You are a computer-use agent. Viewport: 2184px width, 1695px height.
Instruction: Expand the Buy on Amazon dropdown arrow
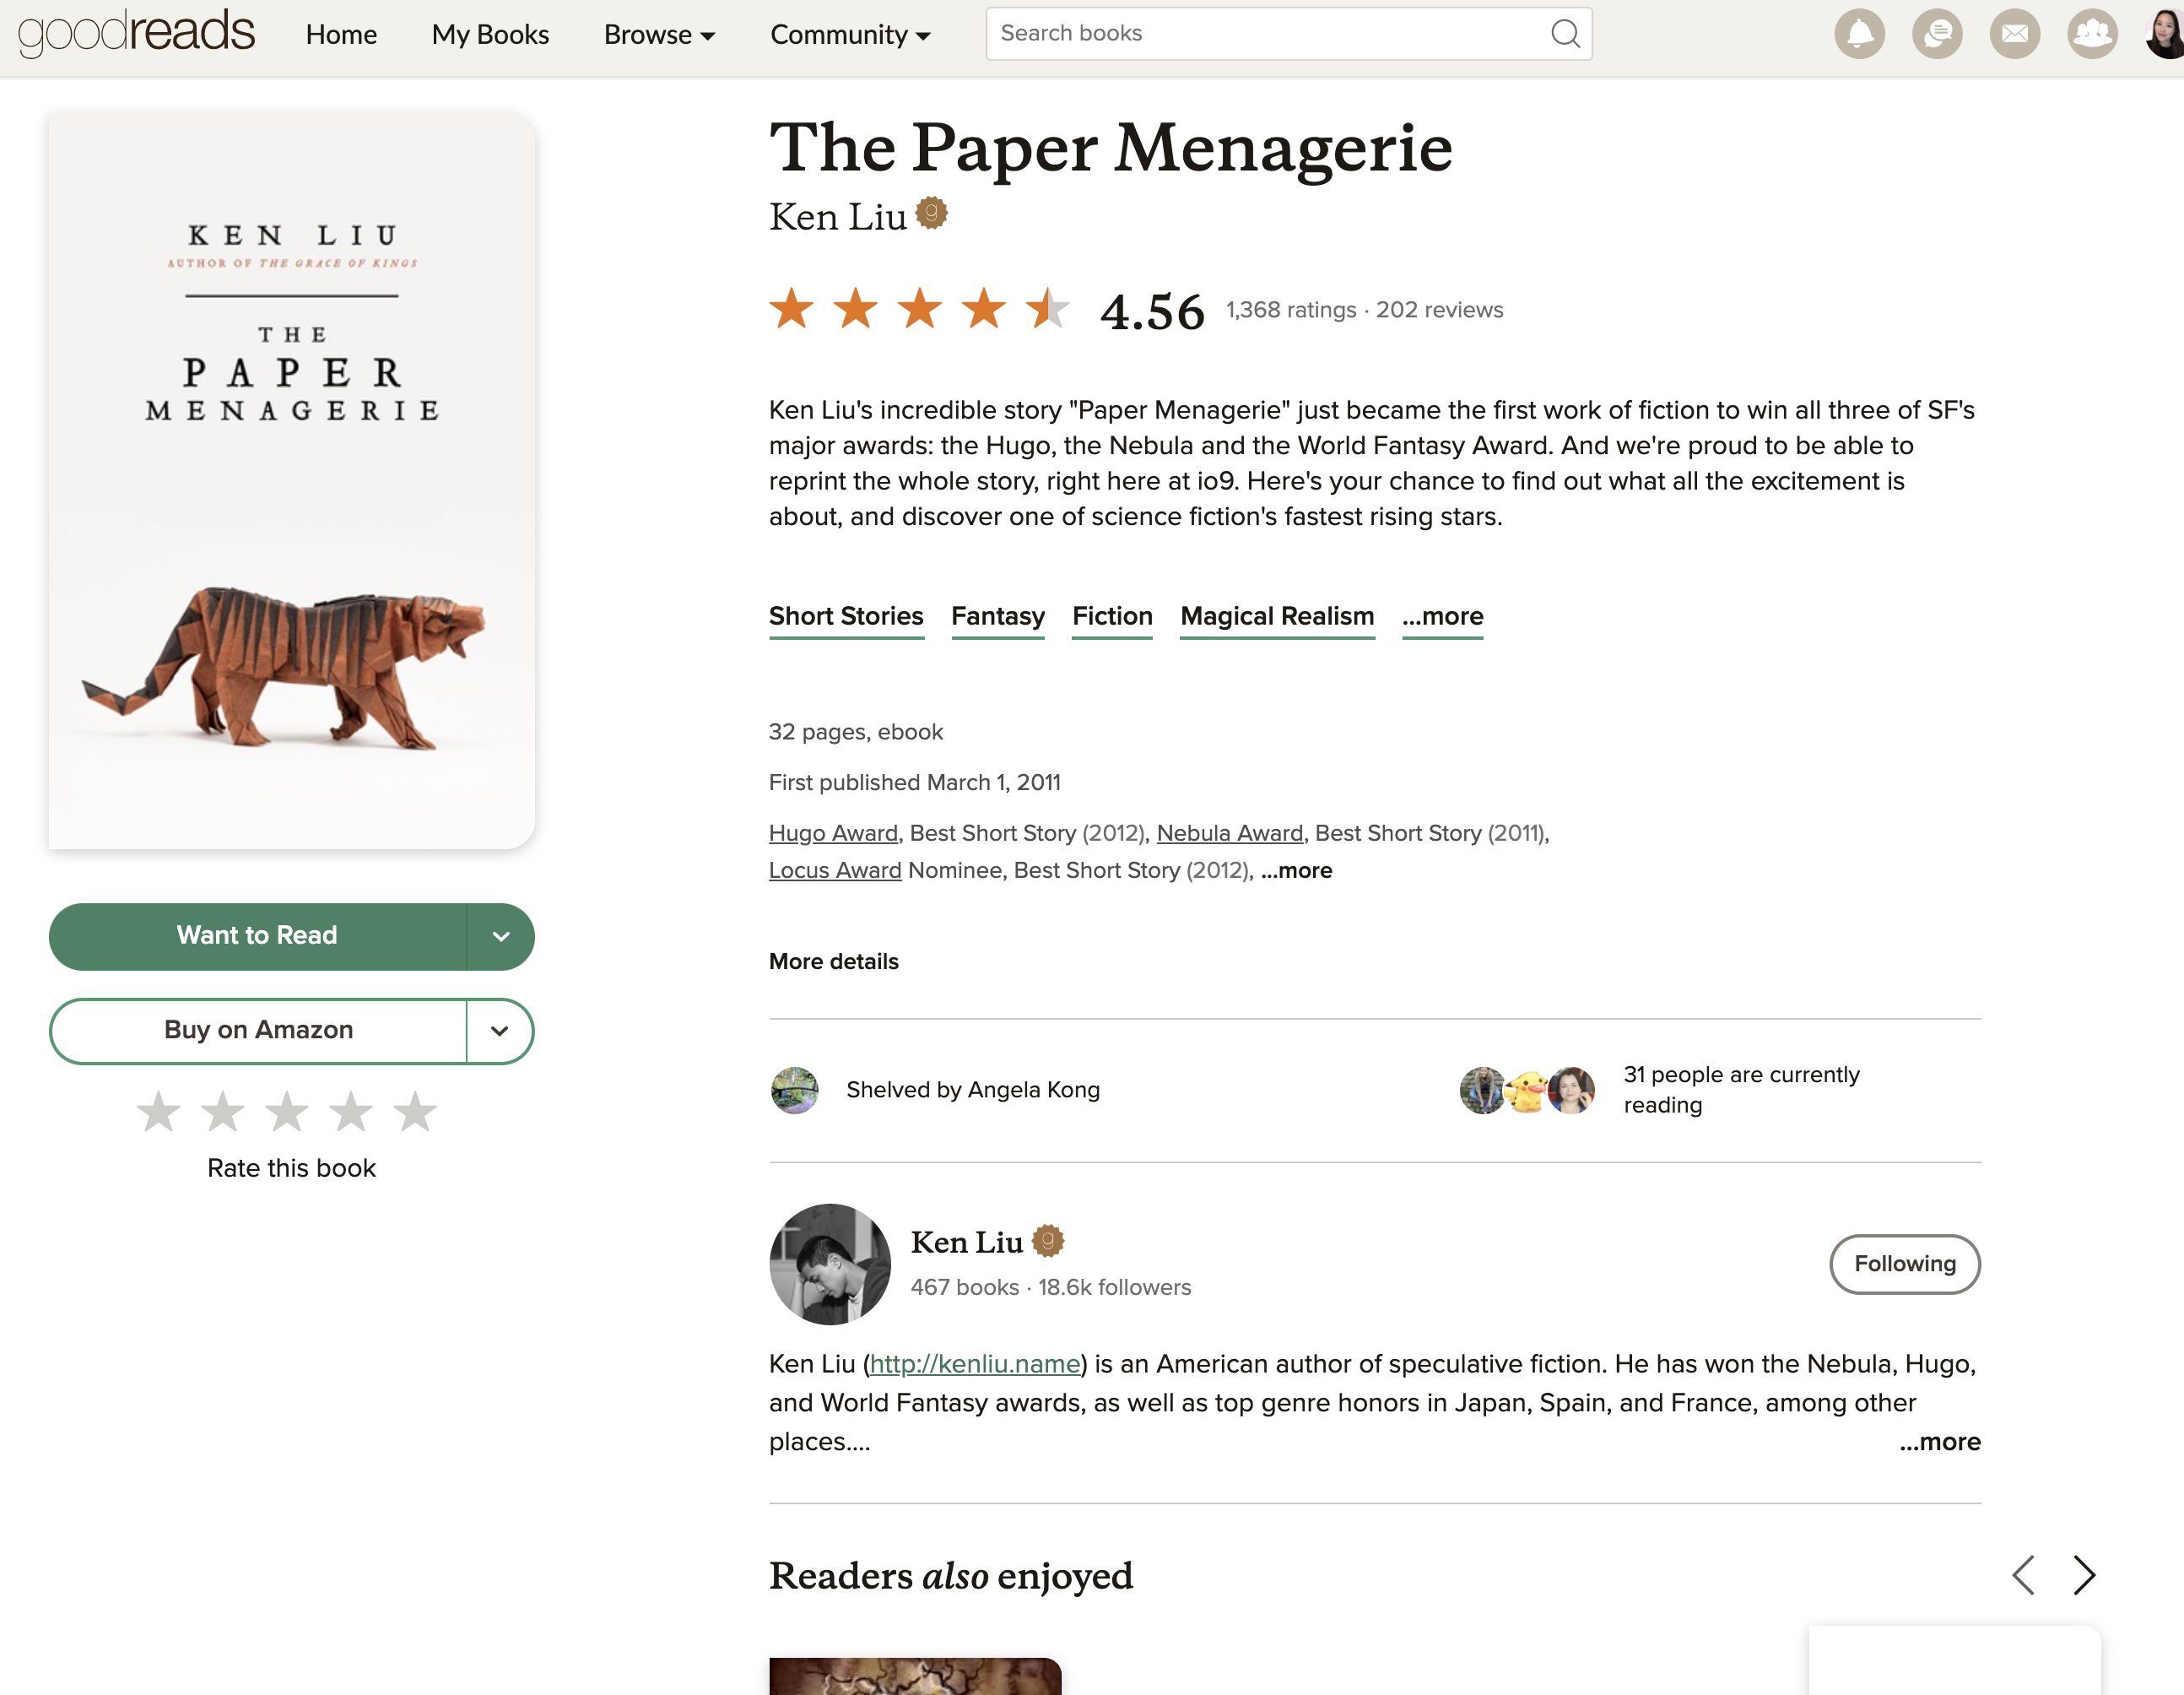[501, 1031]
